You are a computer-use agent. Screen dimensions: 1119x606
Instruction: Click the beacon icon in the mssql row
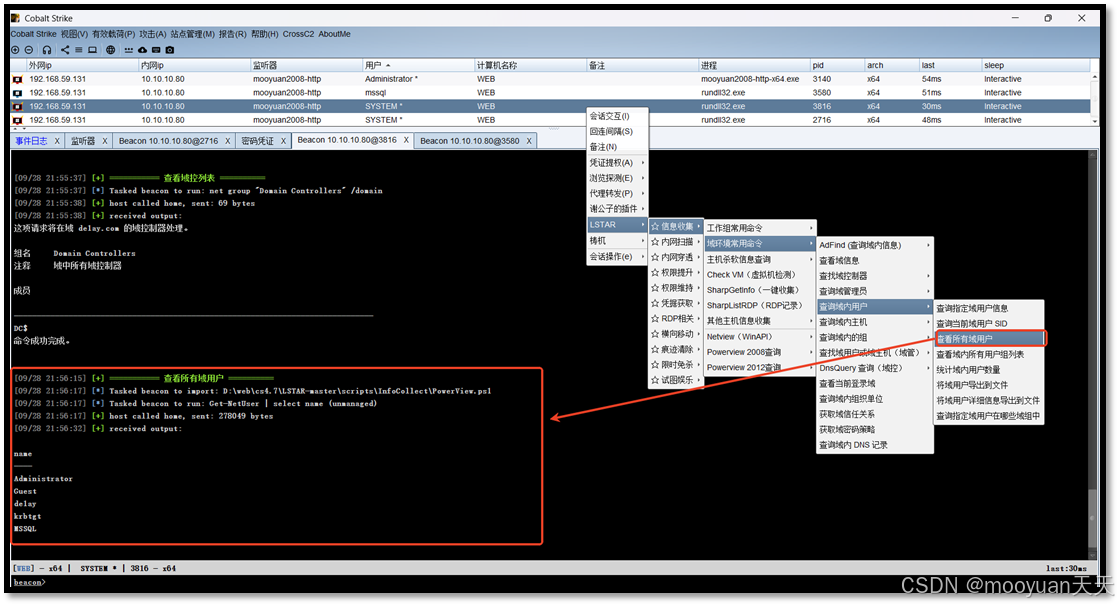(18, 93)
